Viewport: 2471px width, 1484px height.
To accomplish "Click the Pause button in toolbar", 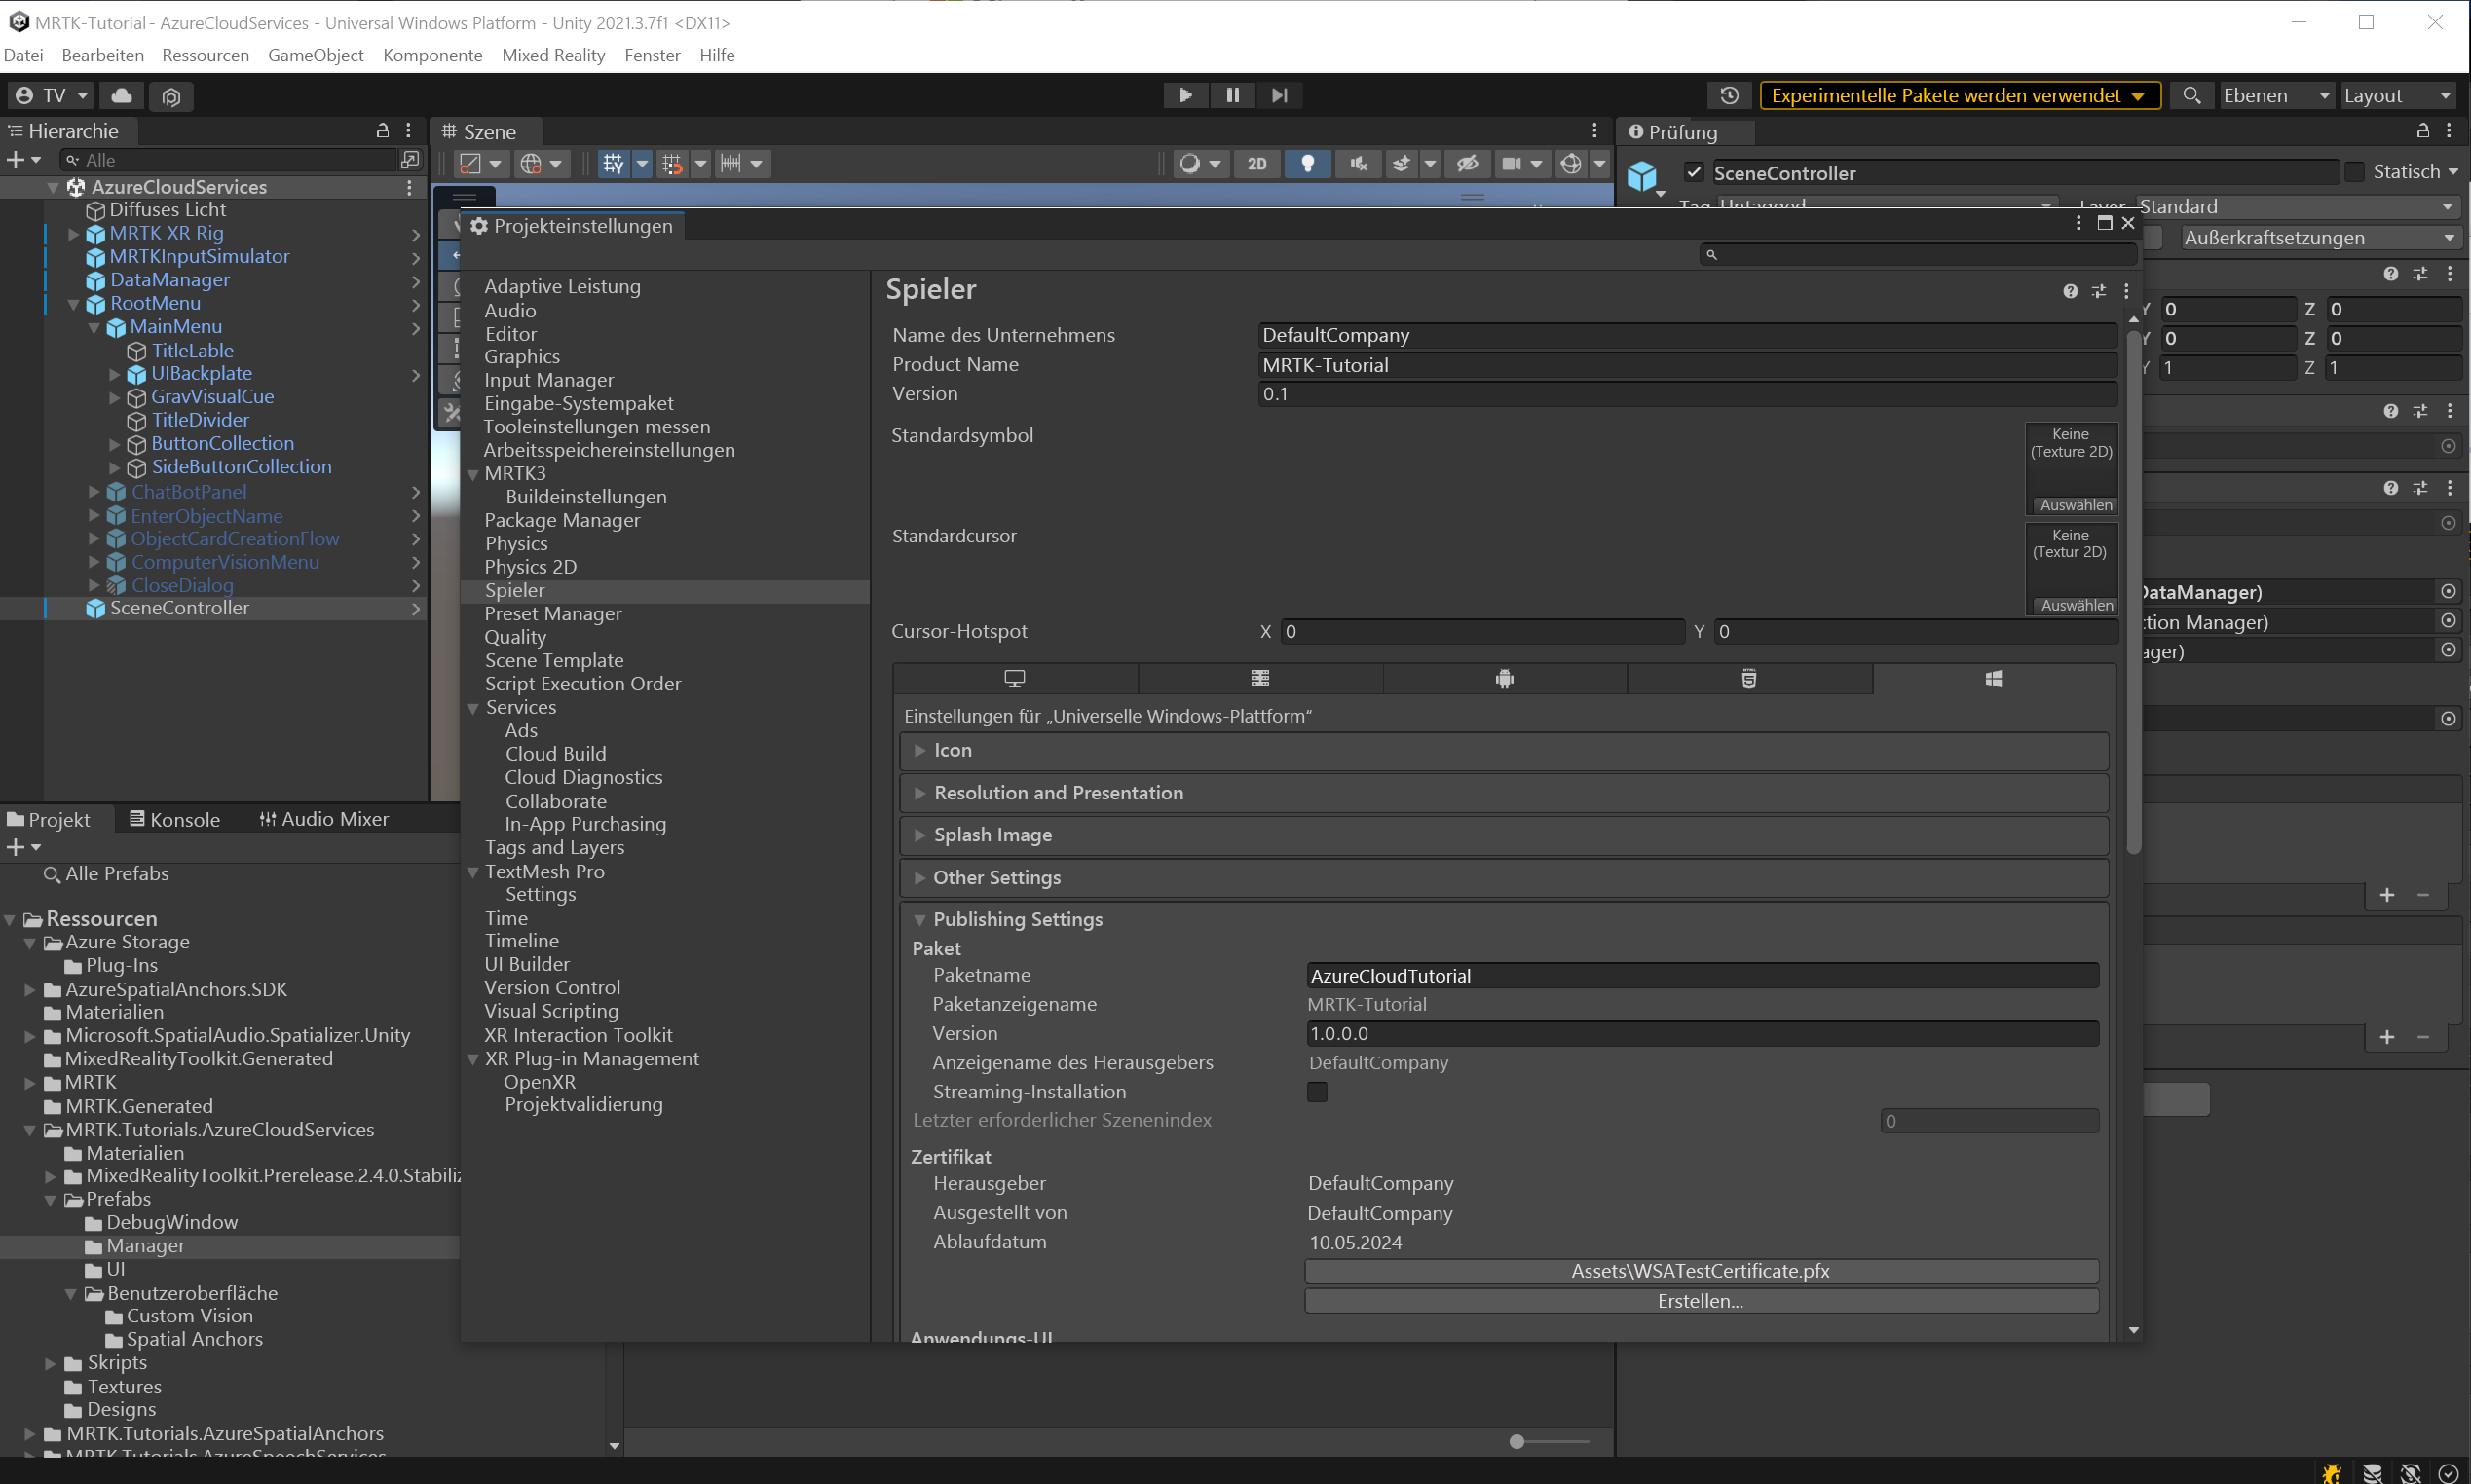I will tap(1232, 95).
